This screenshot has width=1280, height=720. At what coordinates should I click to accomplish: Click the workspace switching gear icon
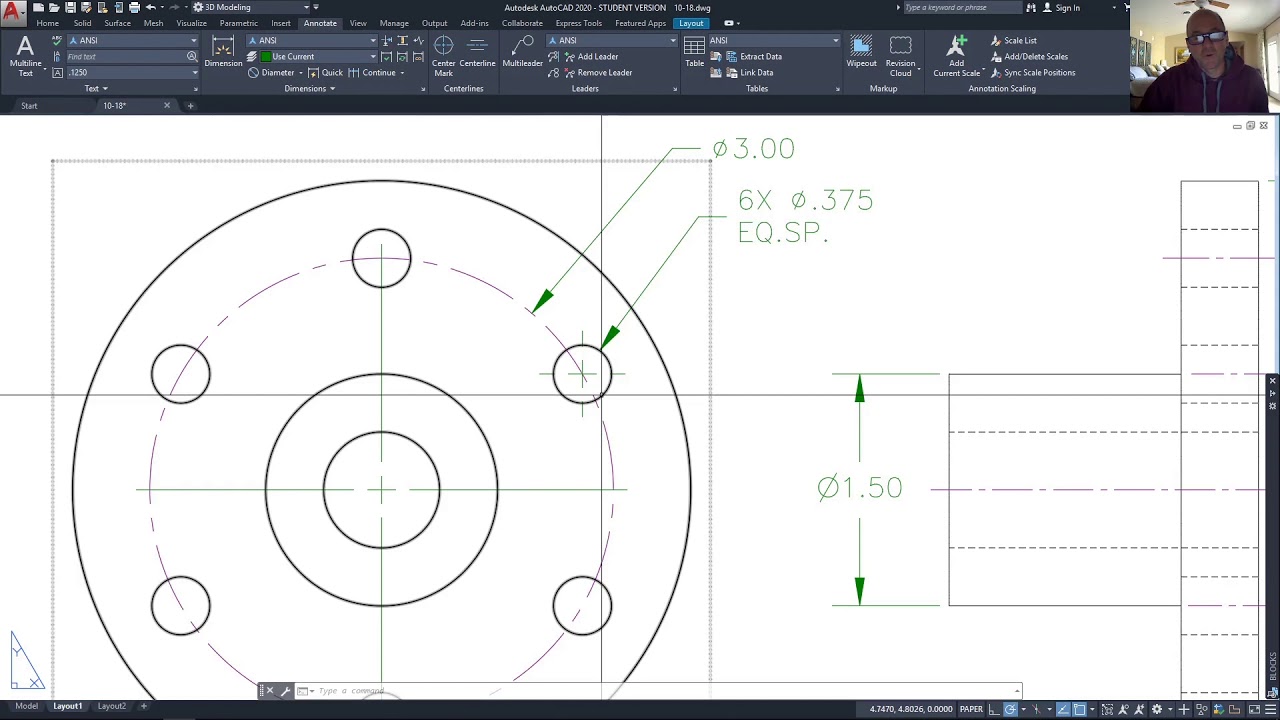pyautogui.click(x=1157, y=709)
